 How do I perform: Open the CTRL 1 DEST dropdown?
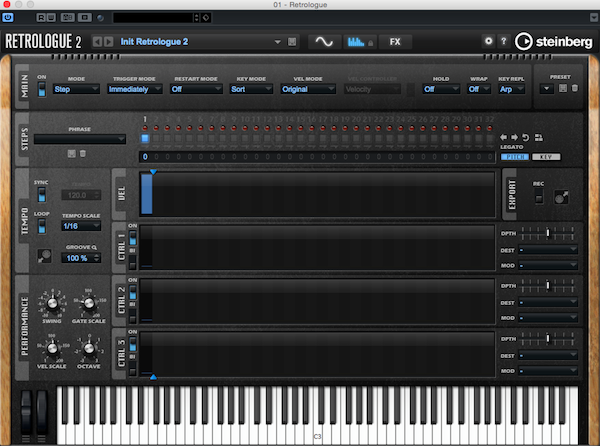pyautogui.click(x=548, y=250)
